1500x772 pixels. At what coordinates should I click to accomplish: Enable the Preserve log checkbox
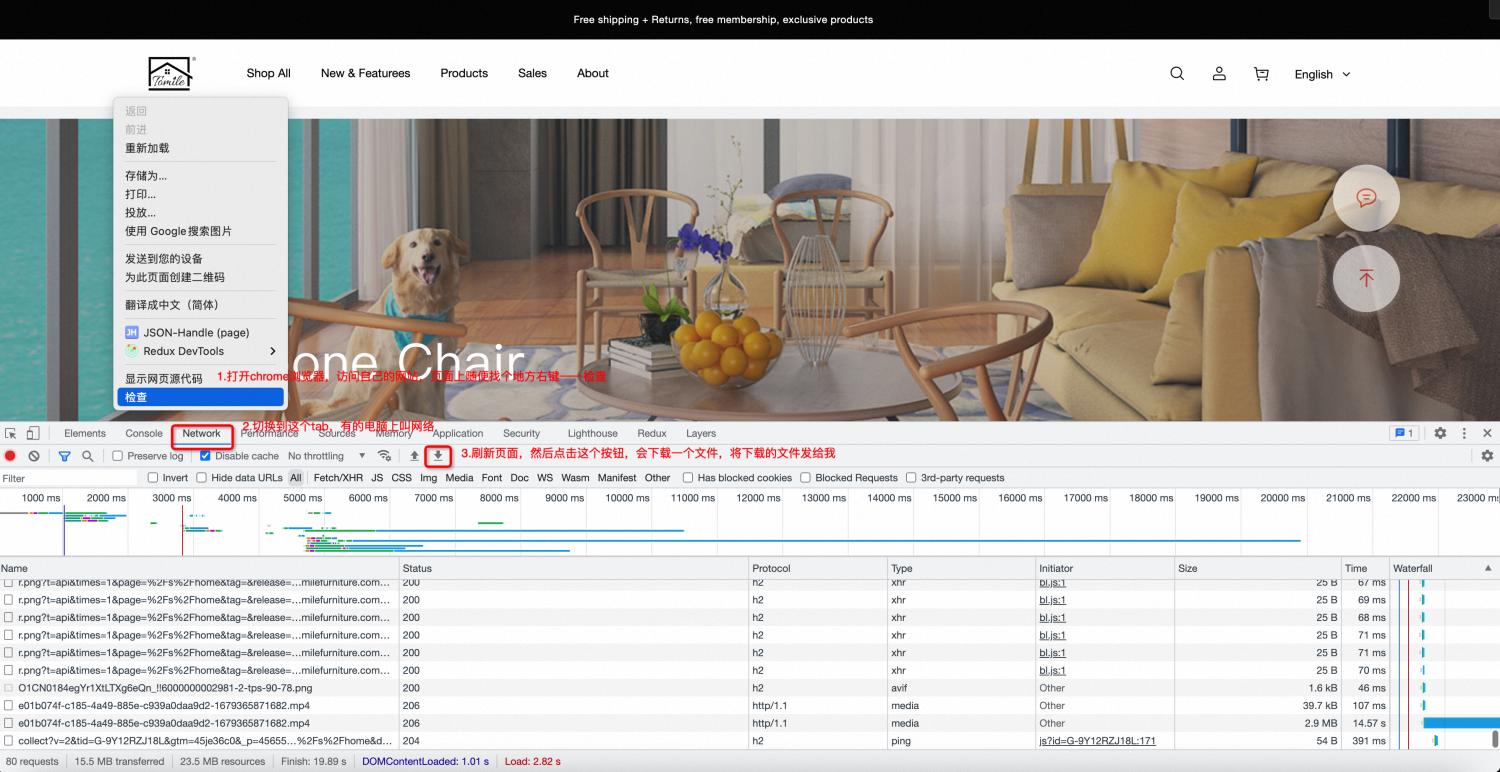pos(118,456)
